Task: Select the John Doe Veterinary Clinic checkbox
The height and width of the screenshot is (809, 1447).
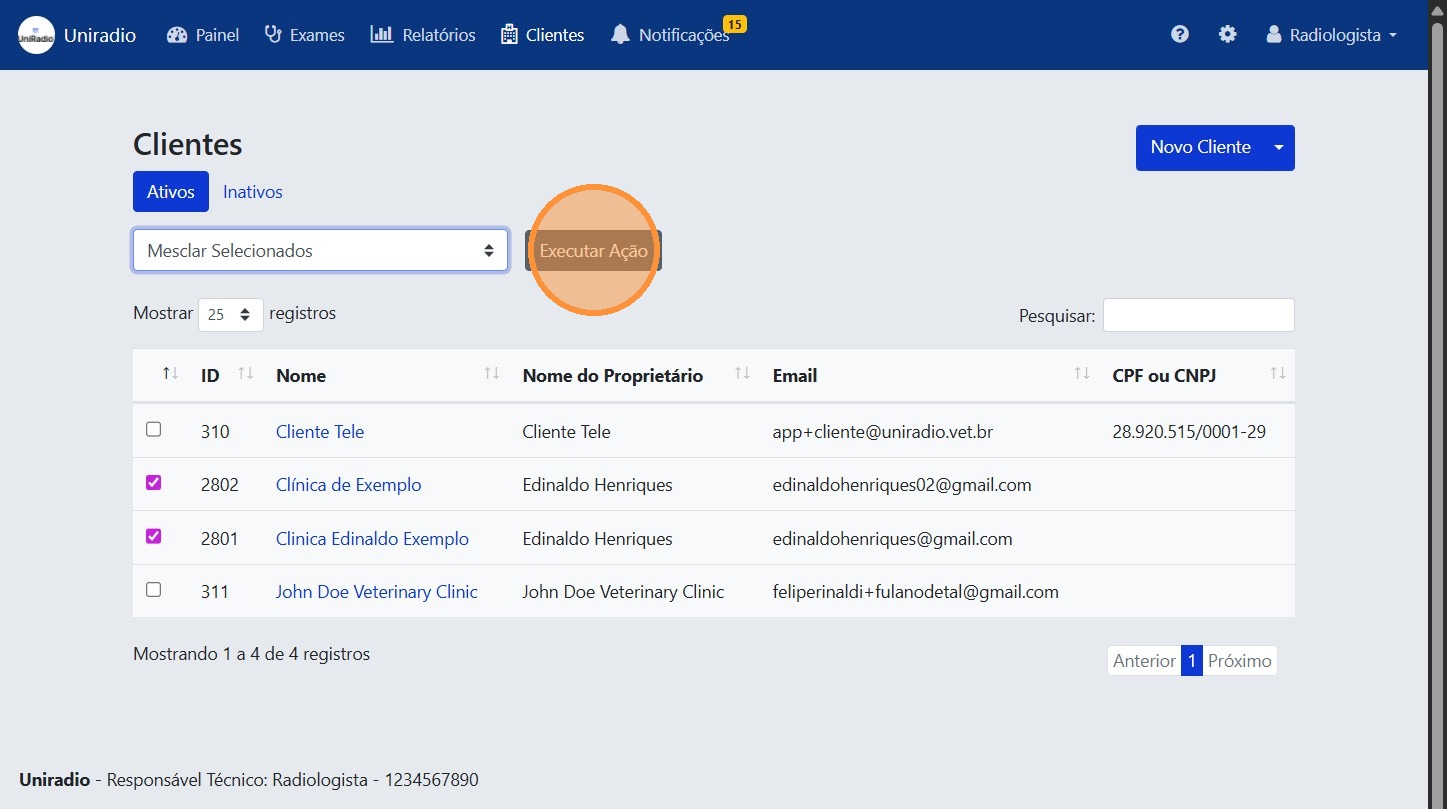Action: 153,590
